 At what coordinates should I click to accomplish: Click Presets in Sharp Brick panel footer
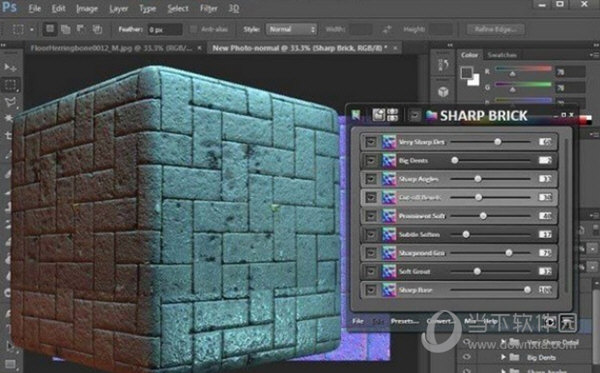tap(404, 321)
